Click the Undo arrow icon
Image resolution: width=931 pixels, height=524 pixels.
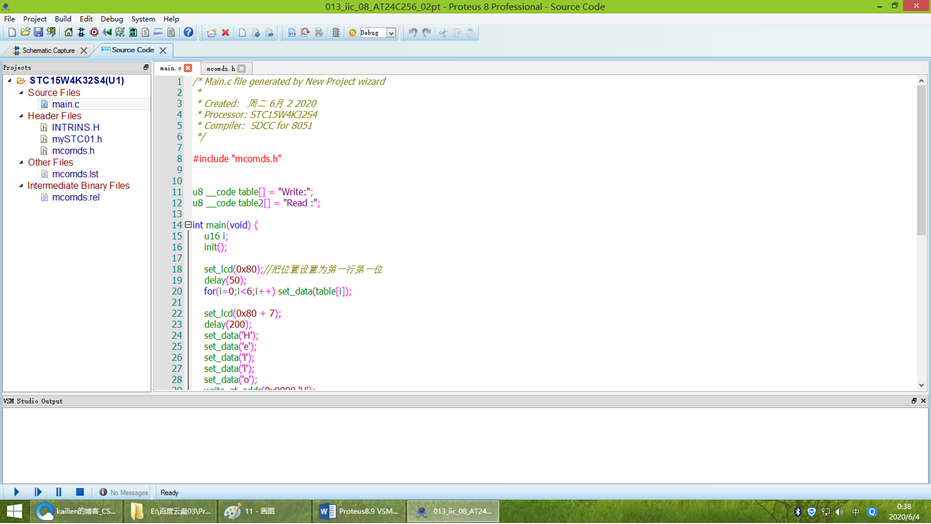tap(413, 33)
